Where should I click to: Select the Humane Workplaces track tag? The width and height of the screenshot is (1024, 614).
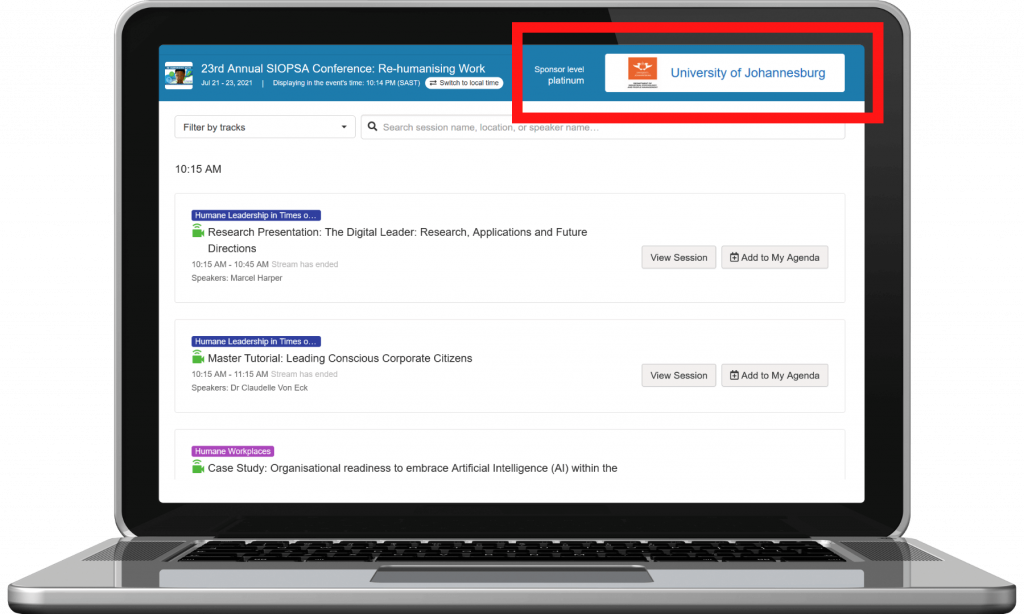[233, 451]
